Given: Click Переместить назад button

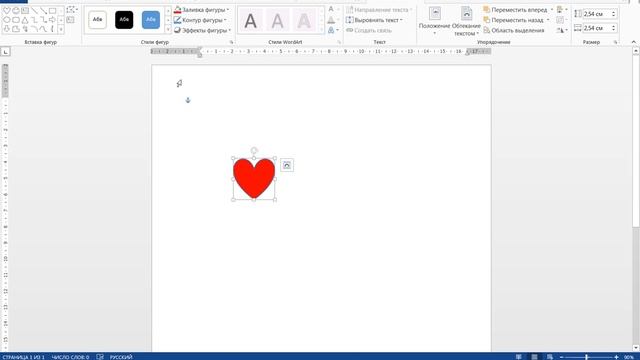Looking at the screenshot, I should coord(513,20).
